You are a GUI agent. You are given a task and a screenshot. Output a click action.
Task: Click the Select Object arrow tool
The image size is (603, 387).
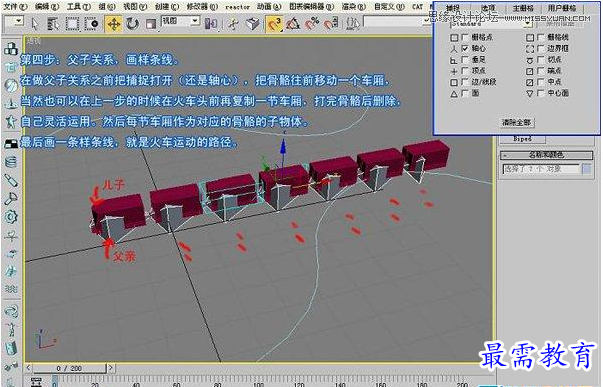point(35,24)
